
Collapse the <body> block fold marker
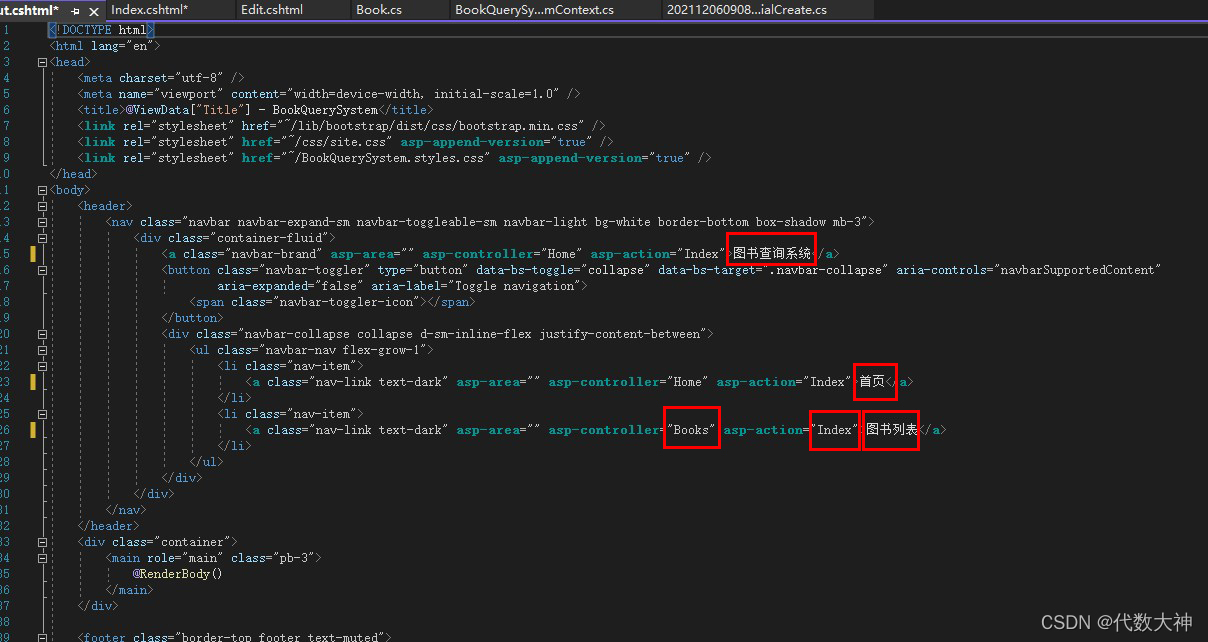pyautogui.click(x=42, y=190)
